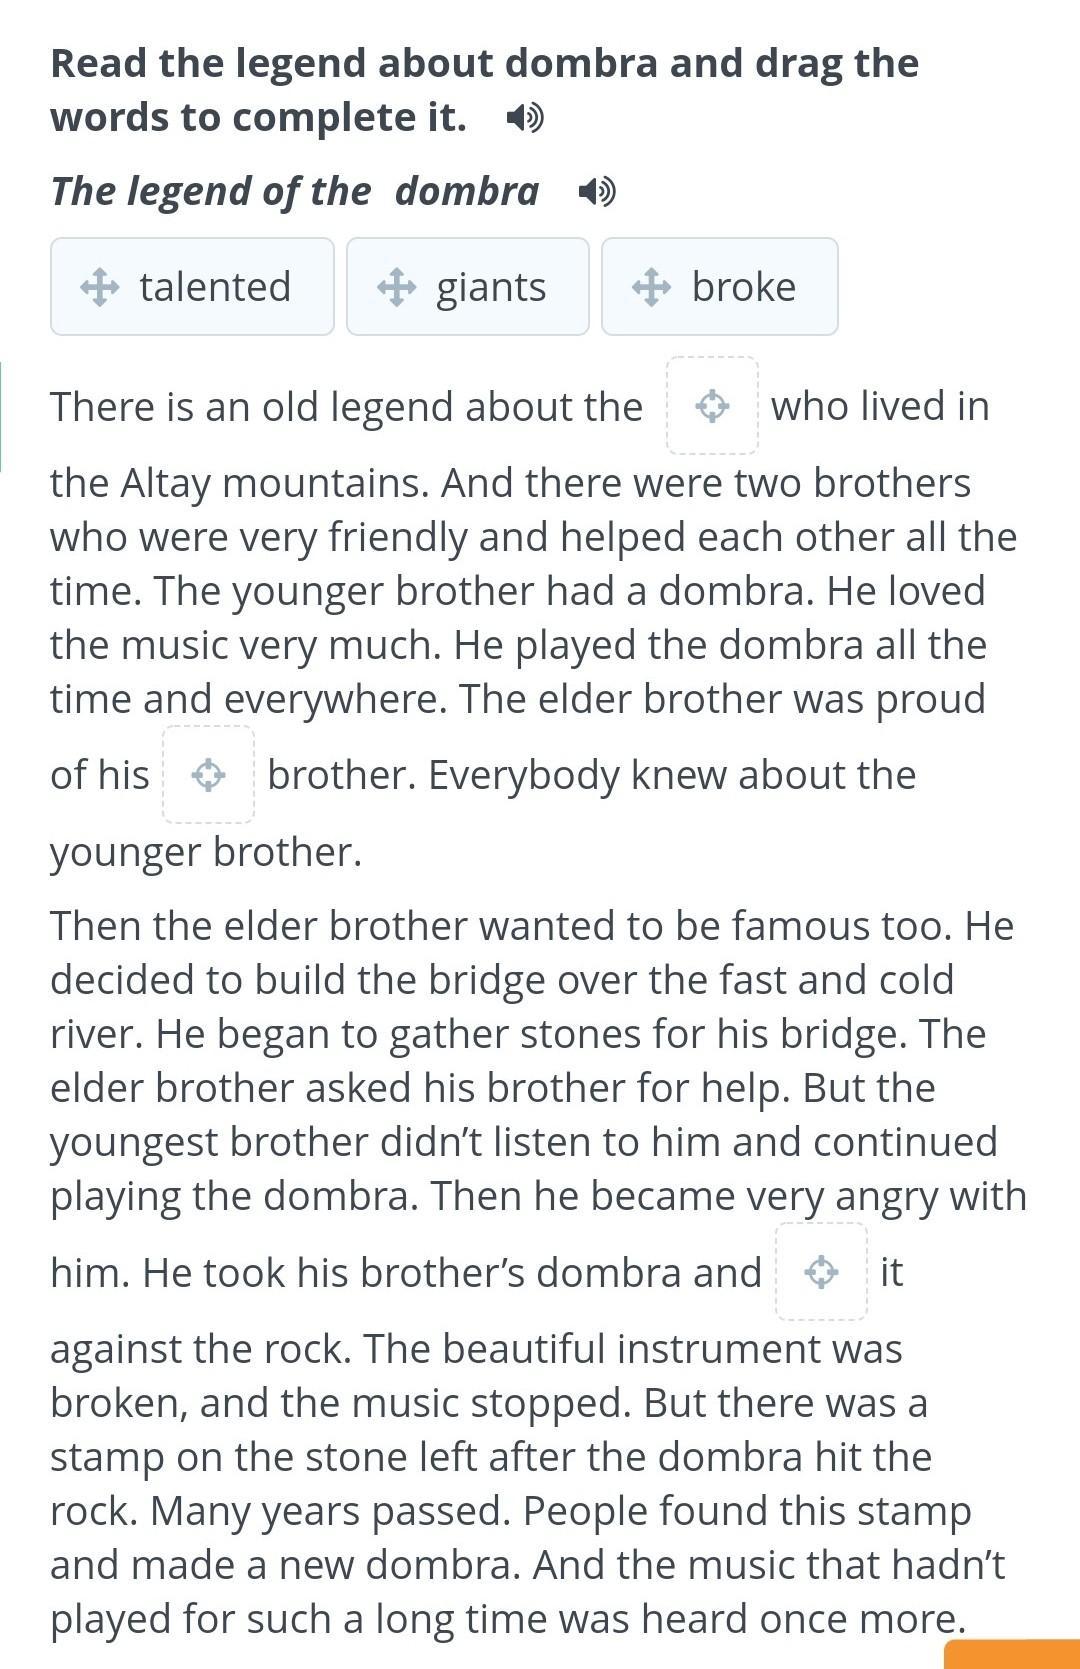This screenshot has height=1669, width=1080.
Task: Click the move handle icon on 'talented' chip
Action: click(x=99, y=287)
